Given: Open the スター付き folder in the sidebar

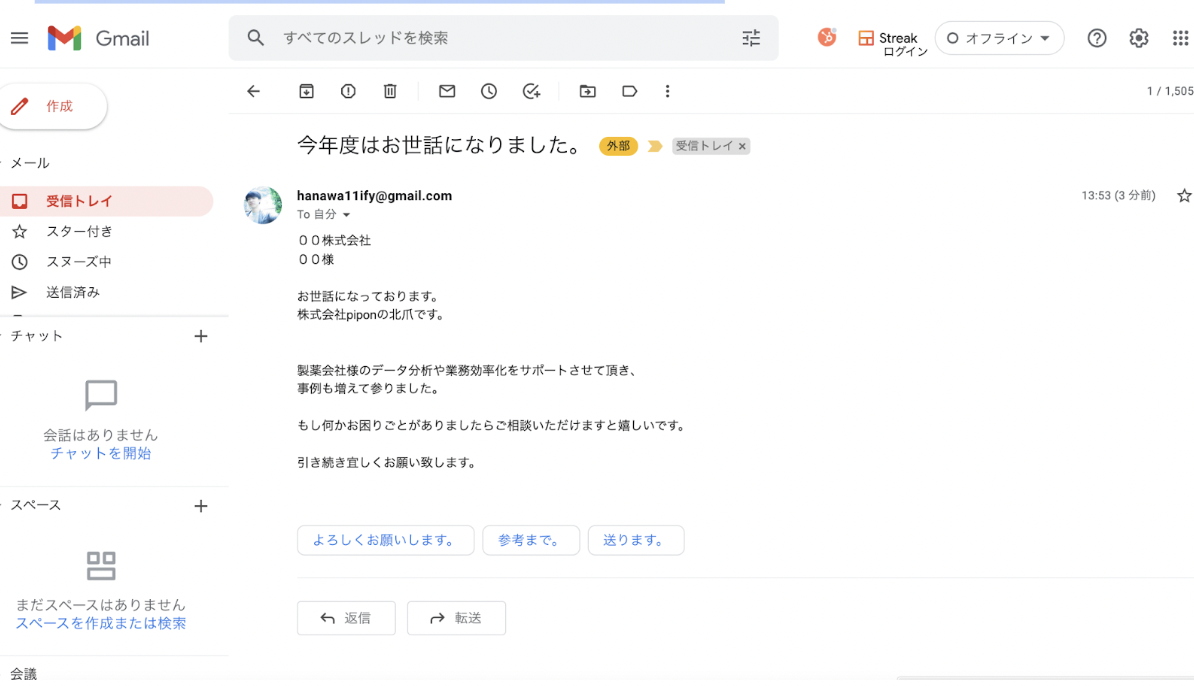Looking at the screenshot, I should click(x=79, y=231).
